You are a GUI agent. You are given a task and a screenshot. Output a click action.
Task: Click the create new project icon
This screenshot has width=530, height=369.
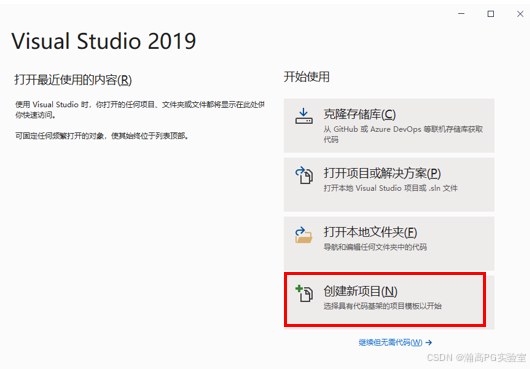[304, 293]
